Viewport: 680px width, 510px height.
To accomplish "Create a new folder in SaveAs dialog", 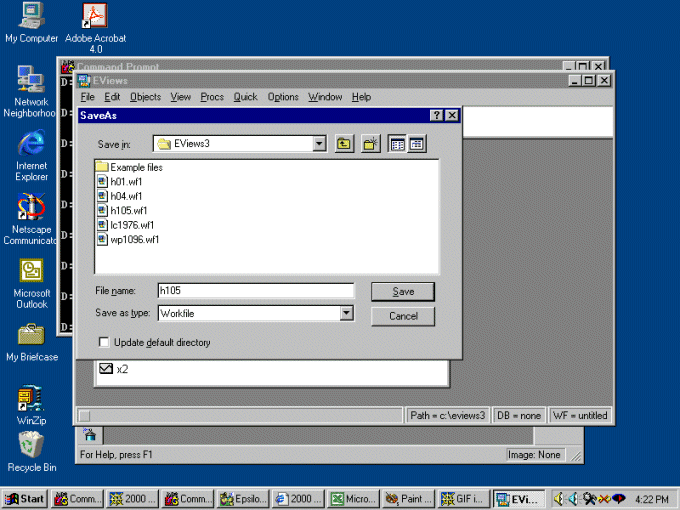I will [370, 144].
